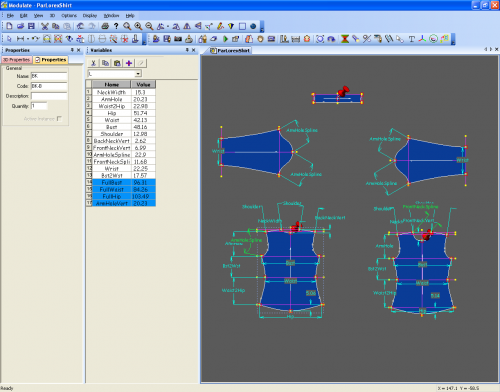Image resolution: width=500 pixels, height=392 pixels.
Task: Click the Quantity input field
Action: point(39,106)
